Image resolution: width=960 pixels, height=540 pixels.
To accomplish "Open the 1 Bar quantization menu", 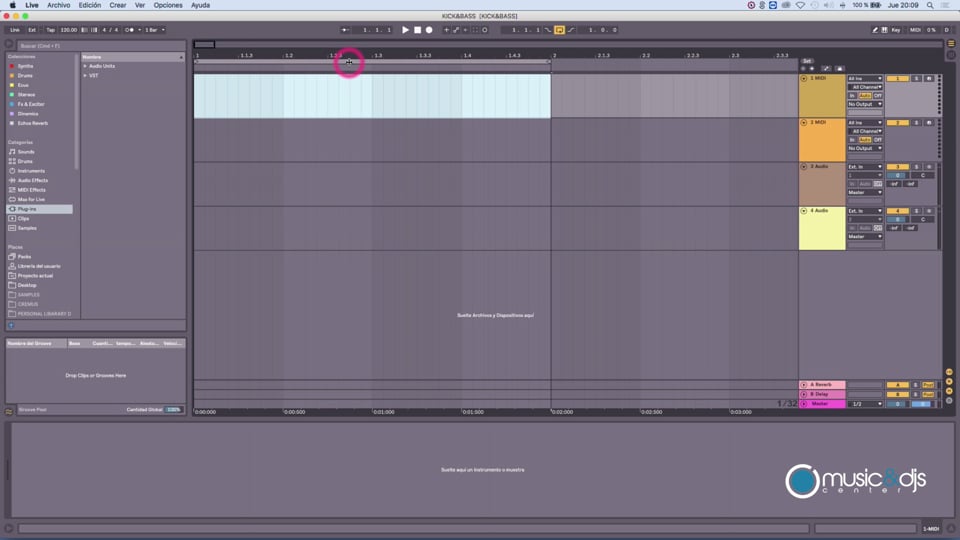I will tap(154, 29).
